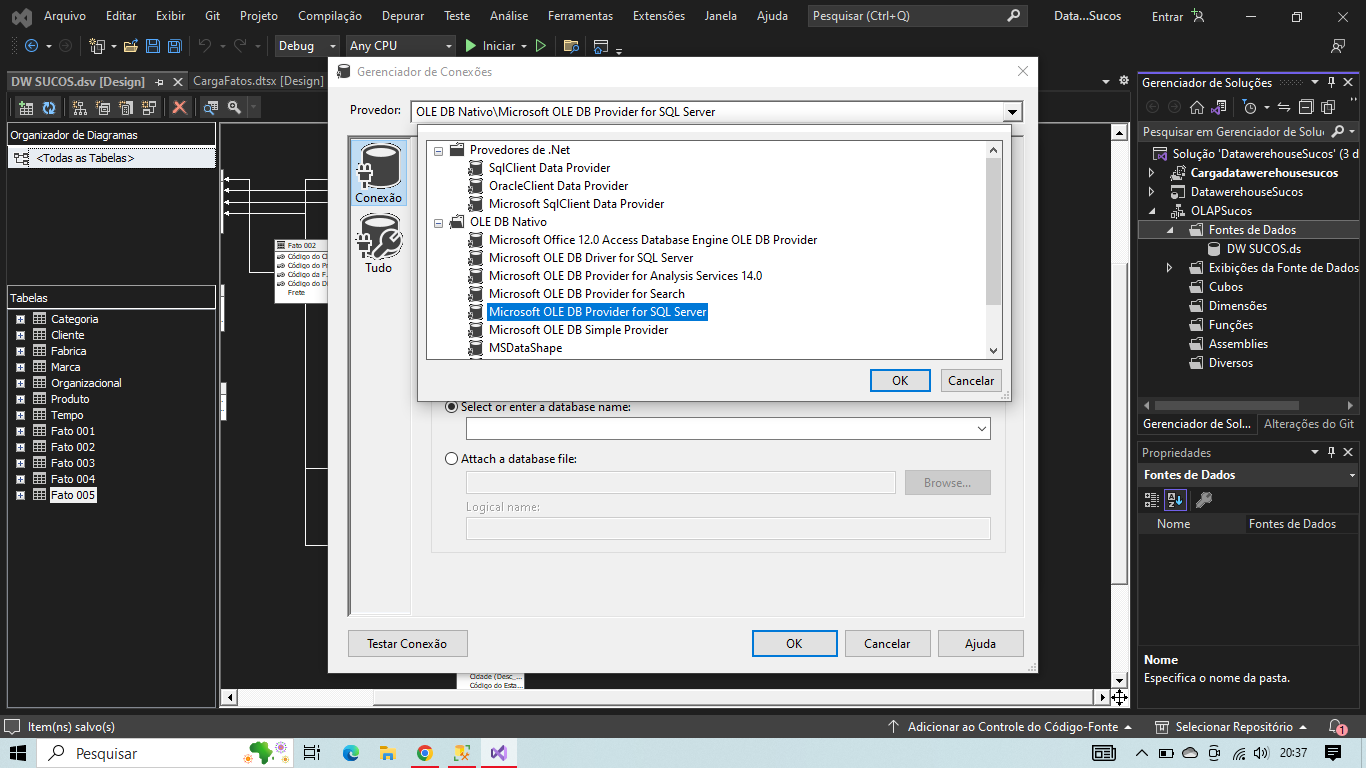Open the notifications bell in status bar
The width and height of the screenshot is (1366, 768).
(1337, 727)
